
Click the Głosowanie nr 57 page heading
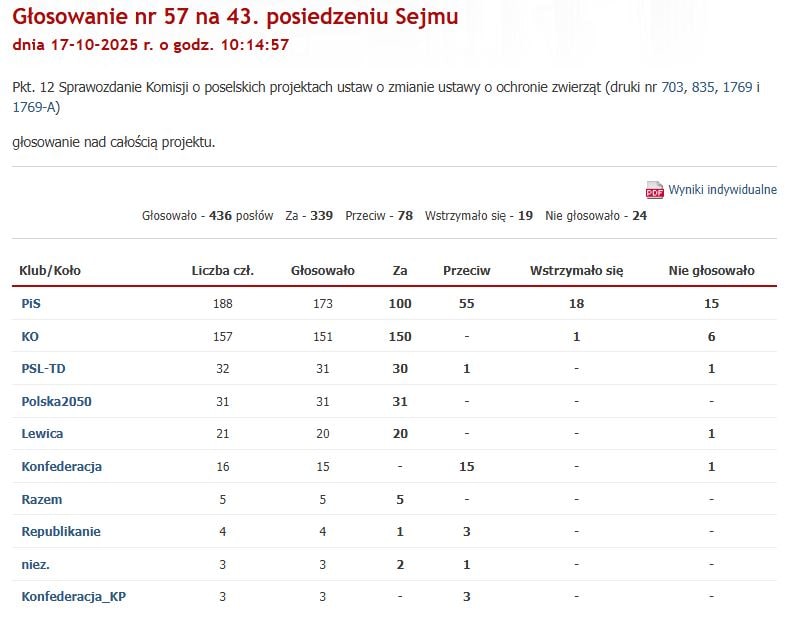235,17
